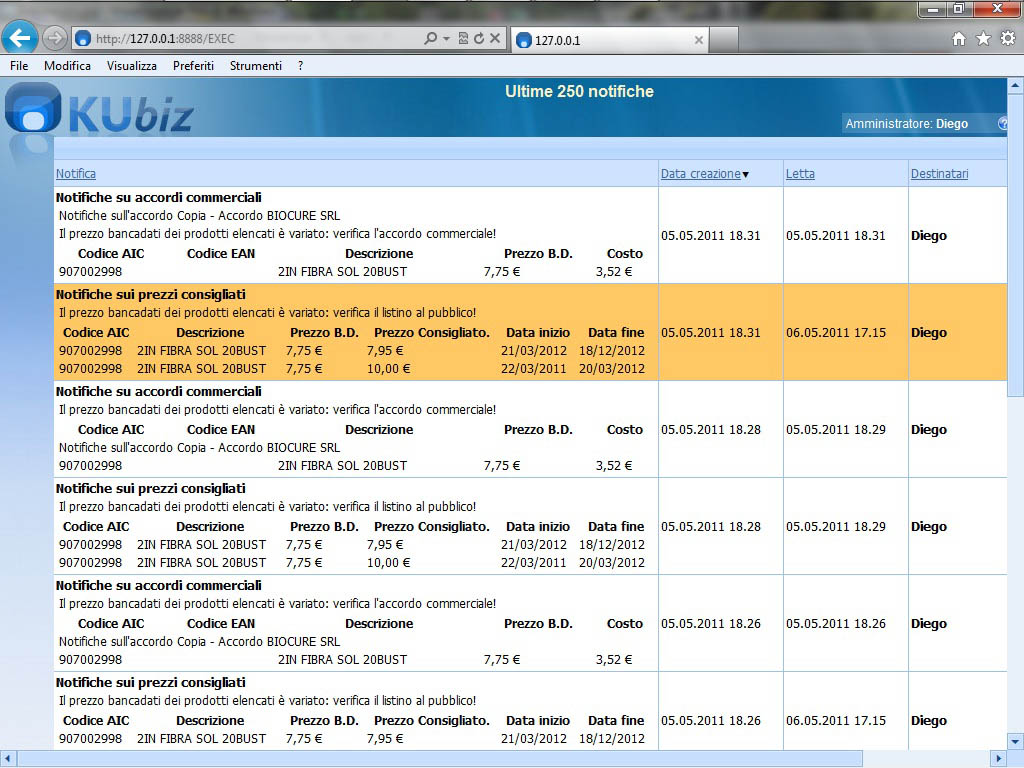The image size is (1024, 768).
Task: Click the URL address input field
Action: (x=250, y=39)
